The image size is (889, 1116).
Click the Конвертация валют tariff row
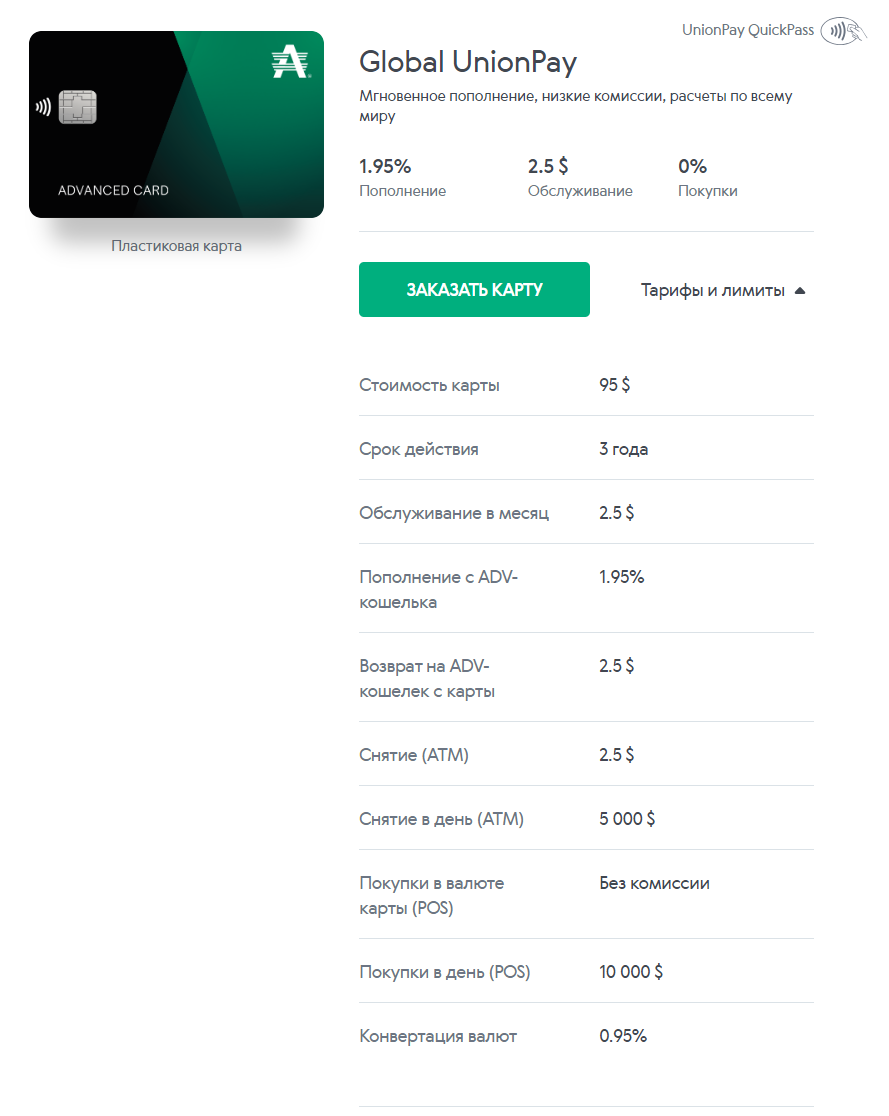(586, 1036)
